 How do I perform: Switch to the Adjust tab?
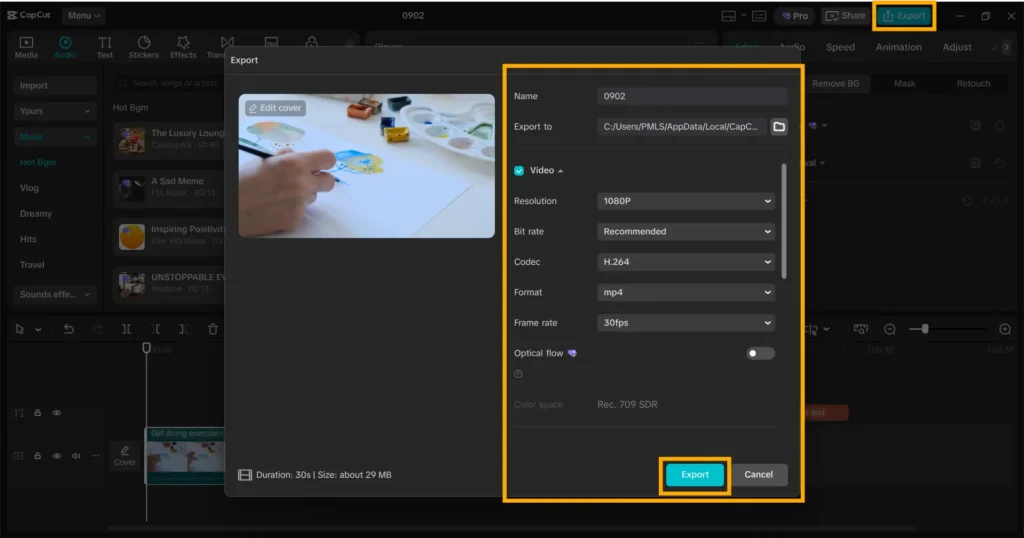tap(957, 47)
